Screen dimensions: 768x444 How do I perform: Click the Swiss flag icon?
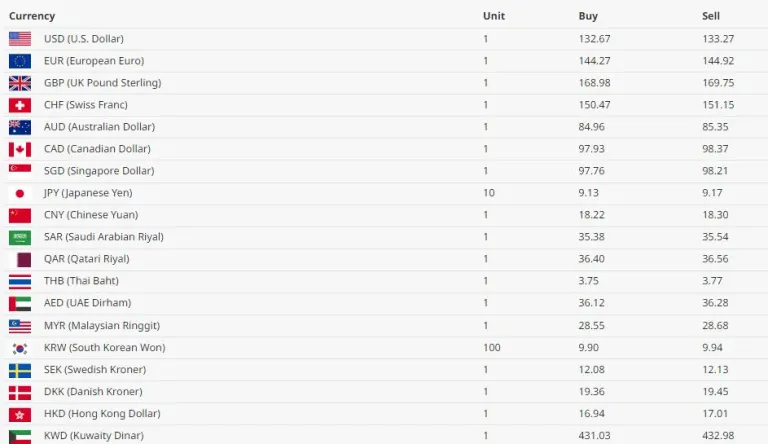tap(20, 105)
